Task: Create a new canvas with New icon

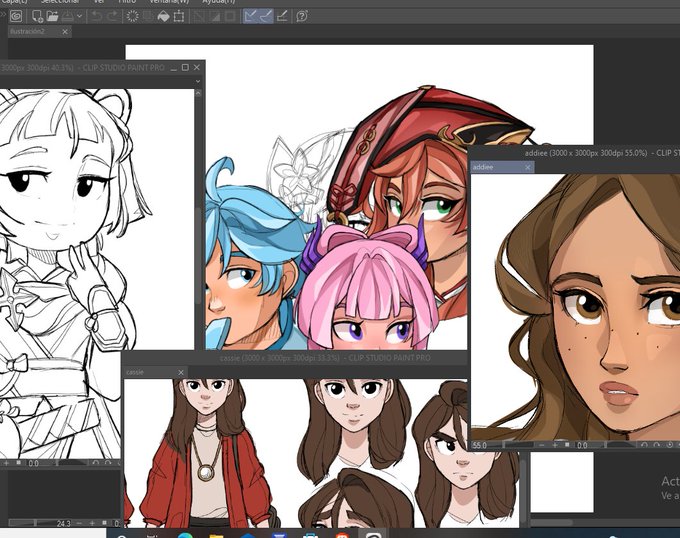Action: click(37, 16)
